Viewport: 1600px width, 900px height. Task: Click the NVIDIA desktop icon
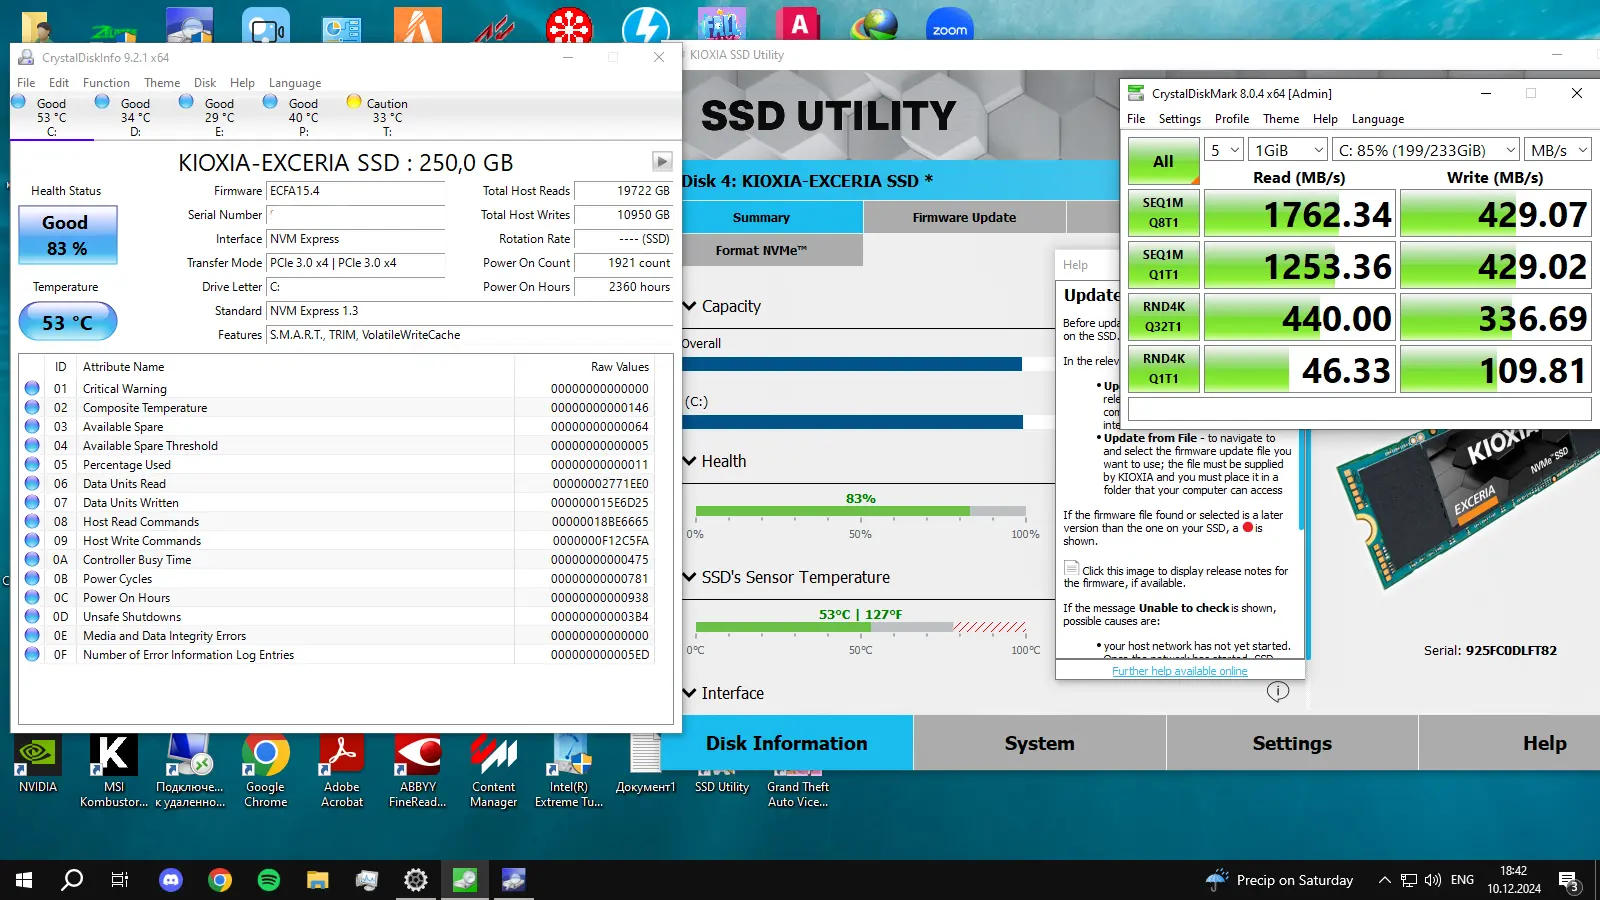(x=38, y=765)
